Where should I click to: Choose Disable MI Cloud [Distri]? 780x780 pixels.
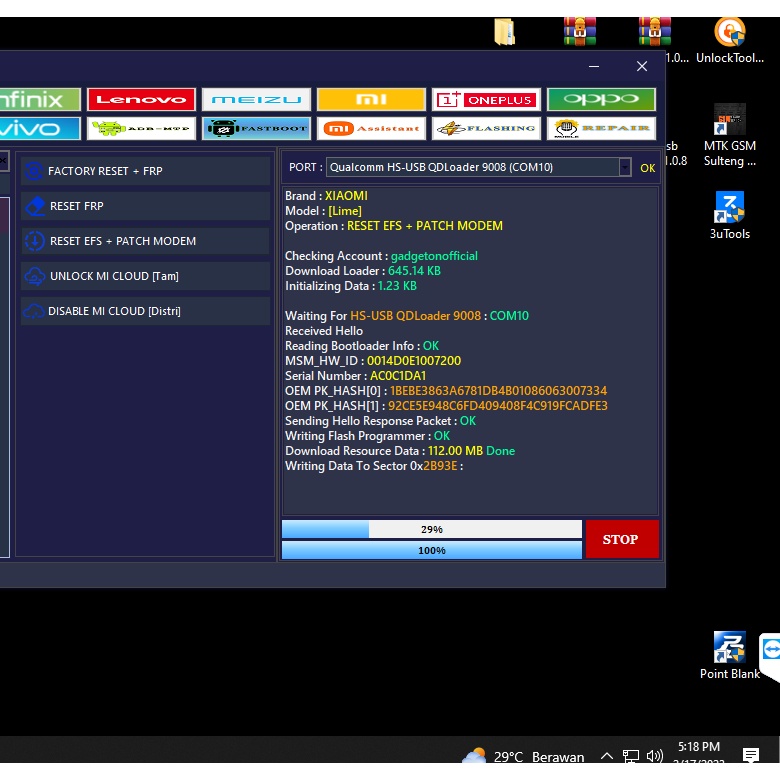pyautogui.click(x=145, y=311)
